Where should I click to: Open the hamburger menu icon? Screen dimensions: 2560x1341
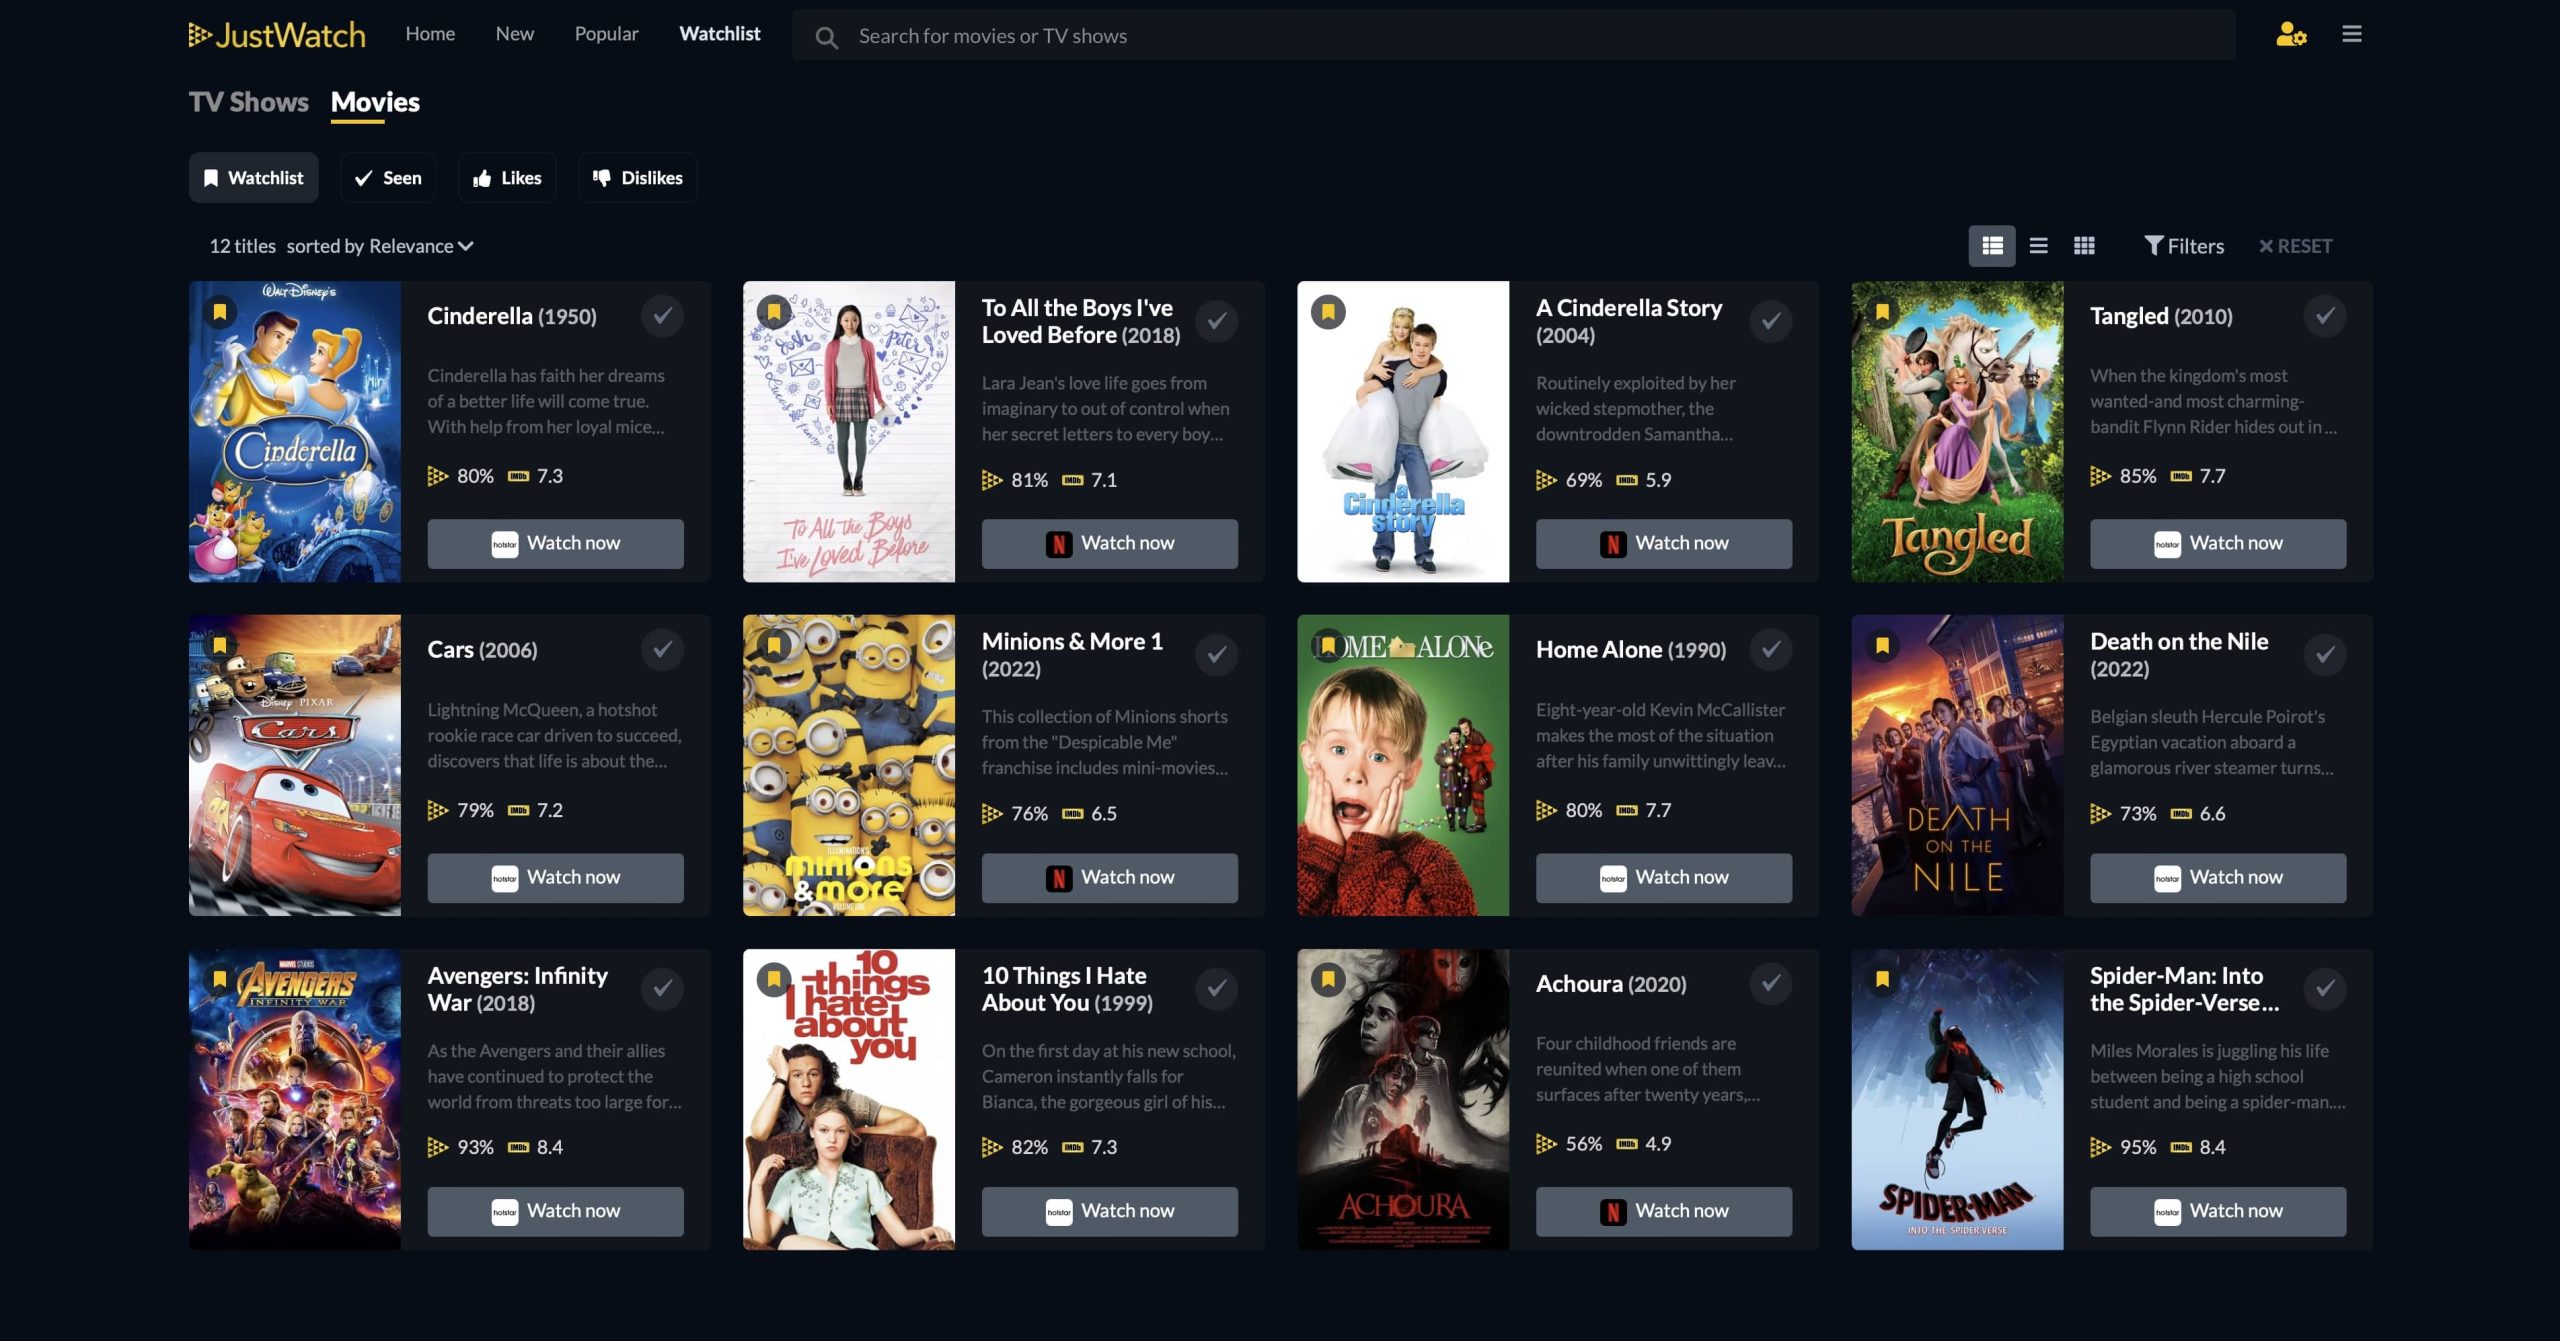(x=2351, y=35)
